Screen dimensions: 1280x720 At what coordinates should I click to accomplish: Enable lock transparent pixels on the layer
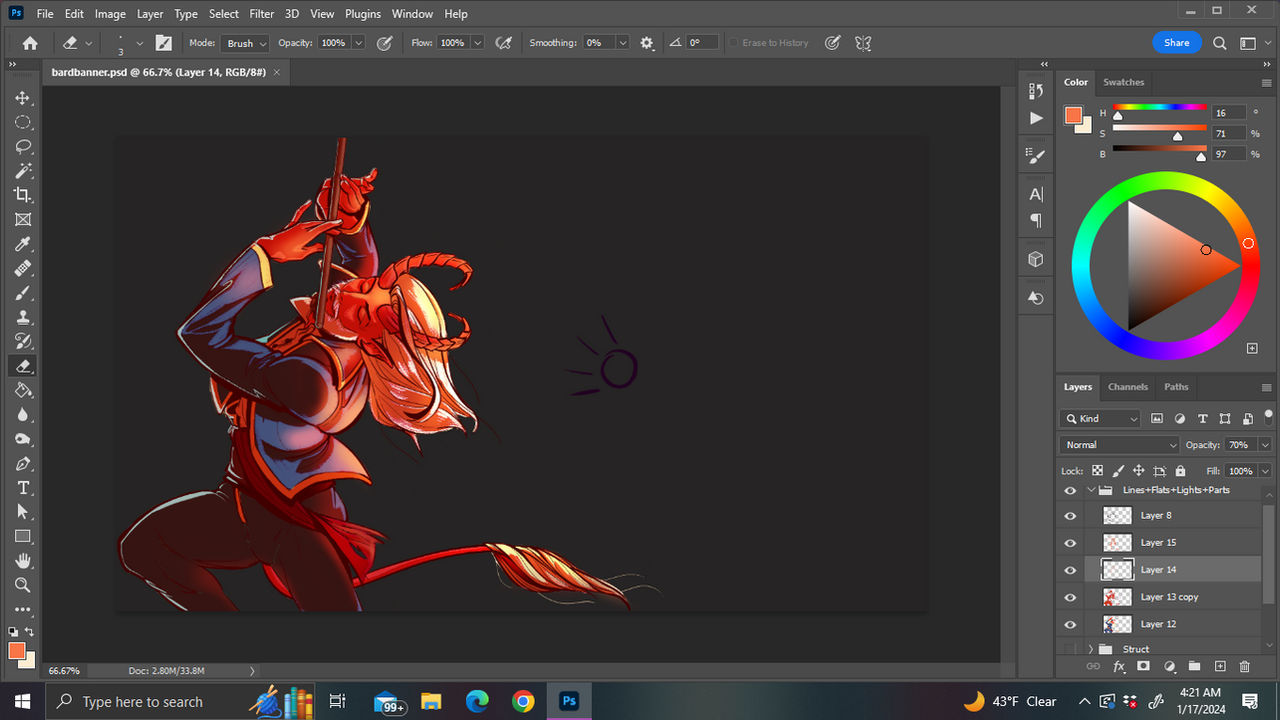[x=1096, y=470]
